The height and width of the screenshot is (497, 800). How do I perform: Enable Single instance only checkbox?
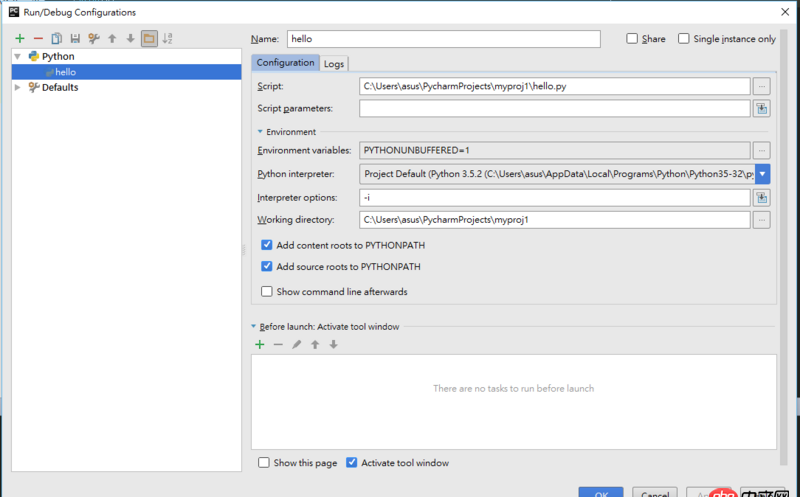[684, 39]
